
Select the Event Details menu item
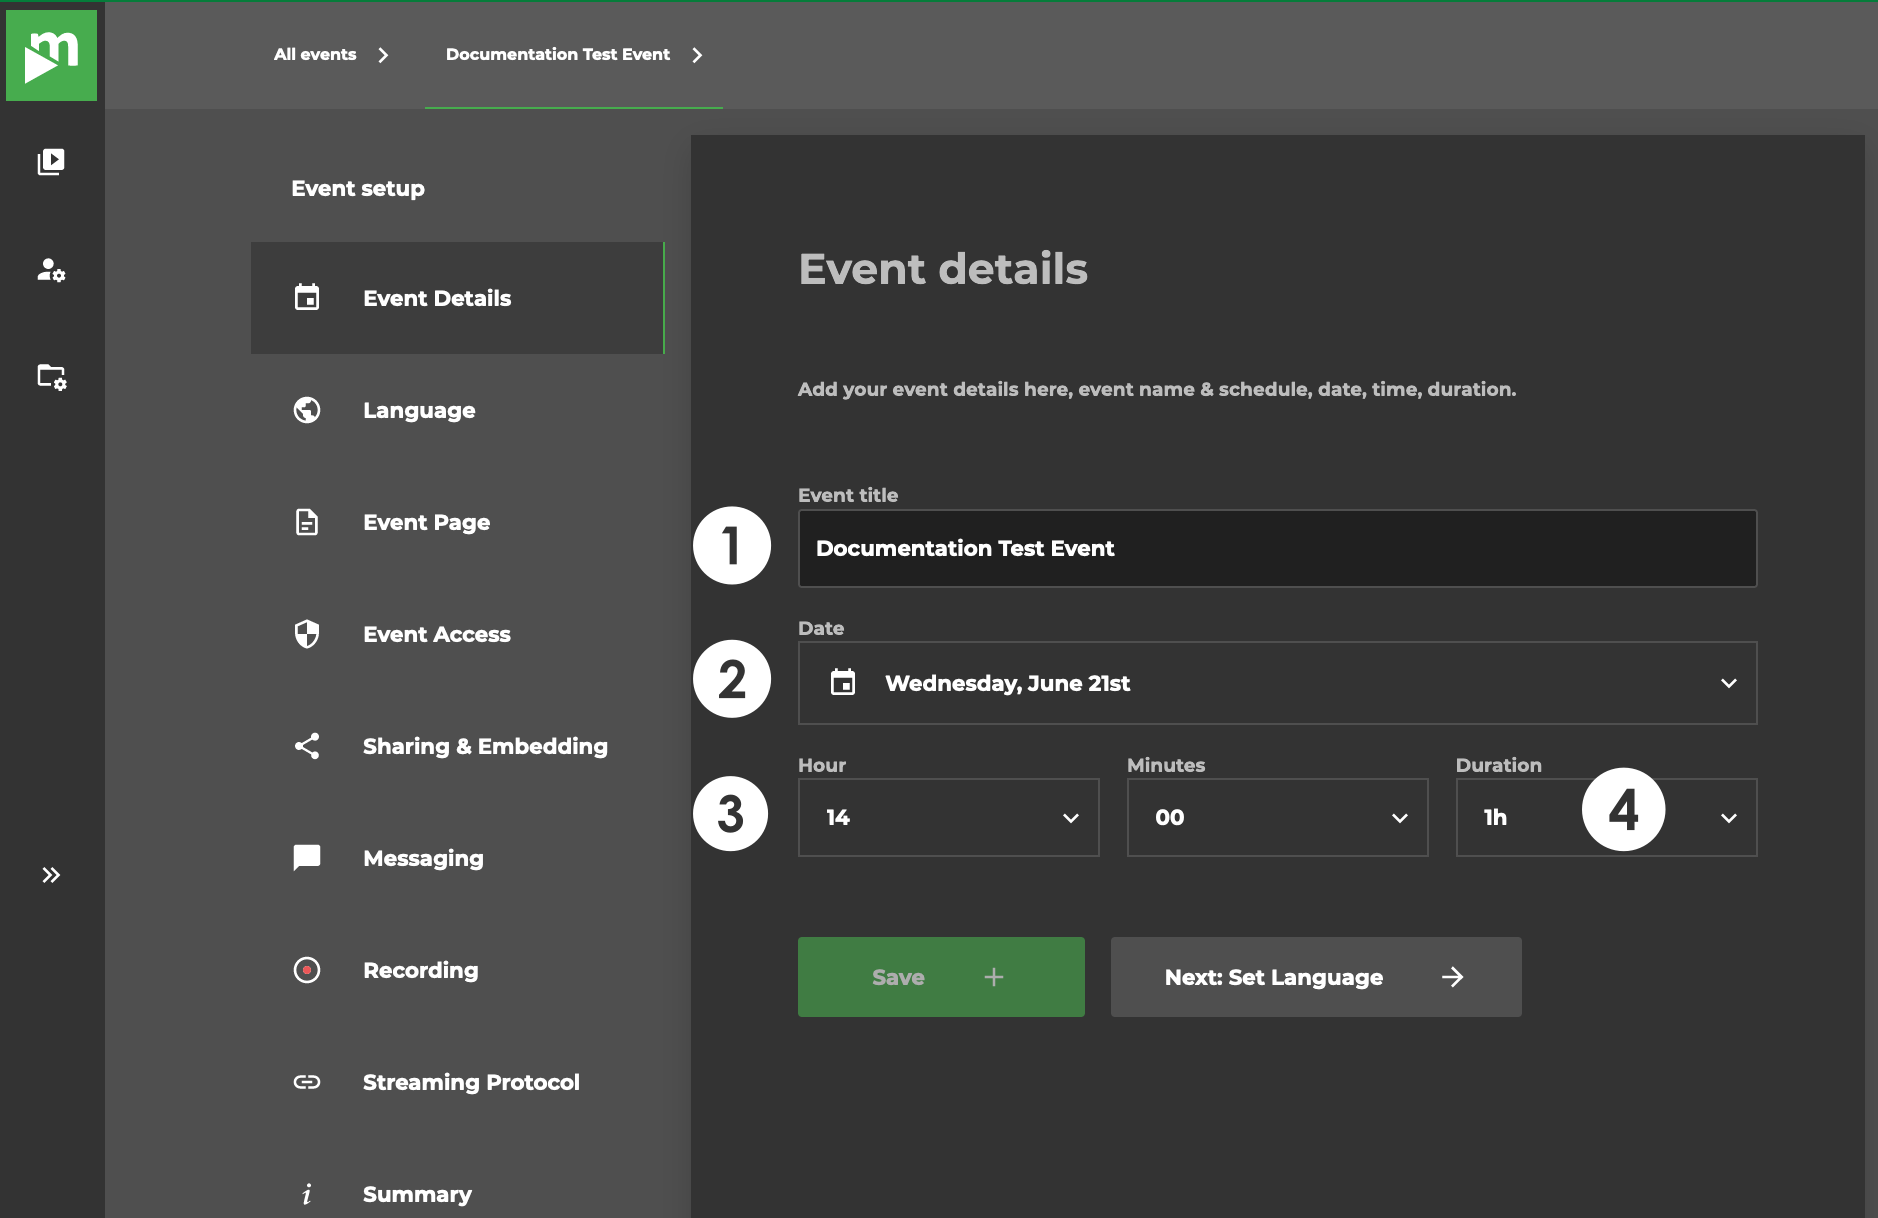[458, 298]
